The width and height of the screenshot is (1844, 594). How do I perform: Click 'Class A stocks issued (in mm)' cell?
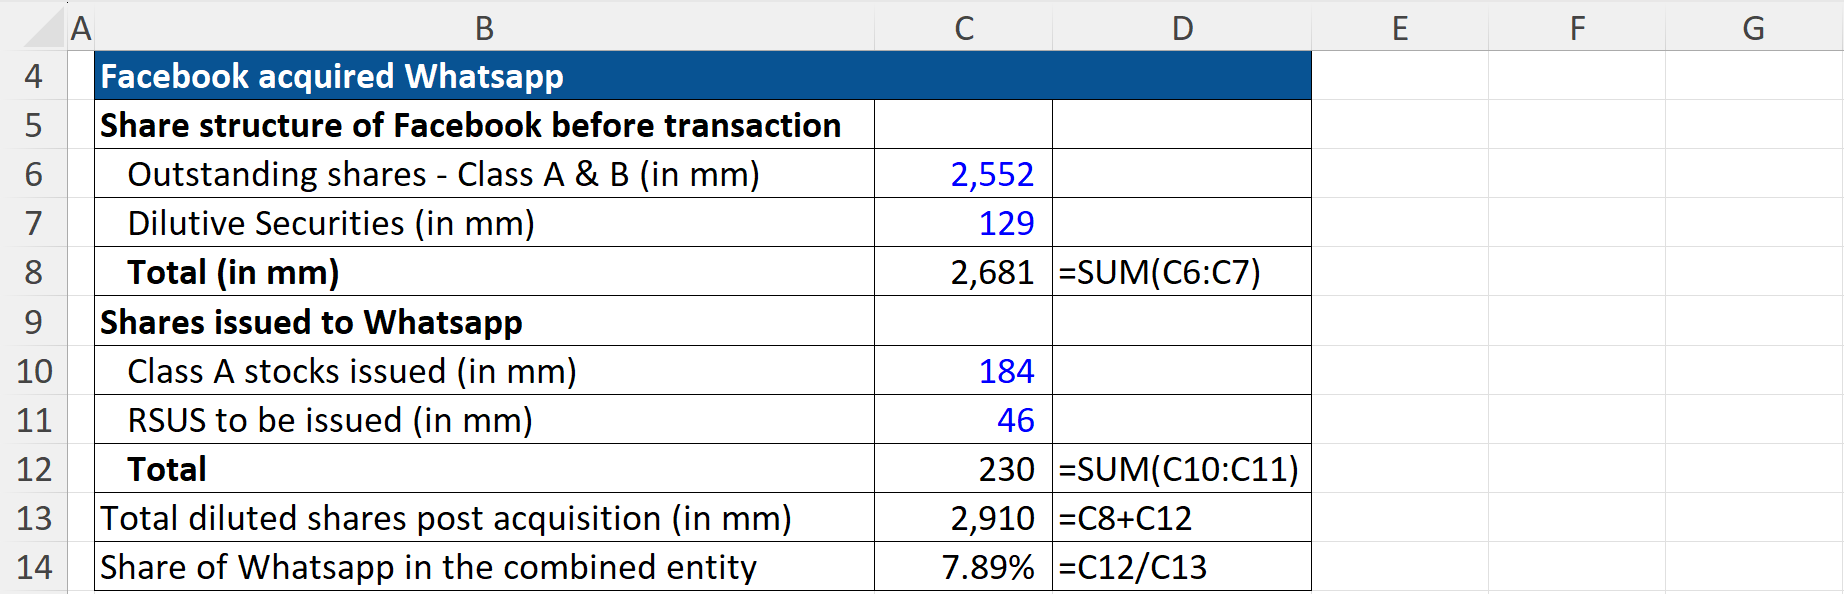pyautogui.click(x=484, y=371)
